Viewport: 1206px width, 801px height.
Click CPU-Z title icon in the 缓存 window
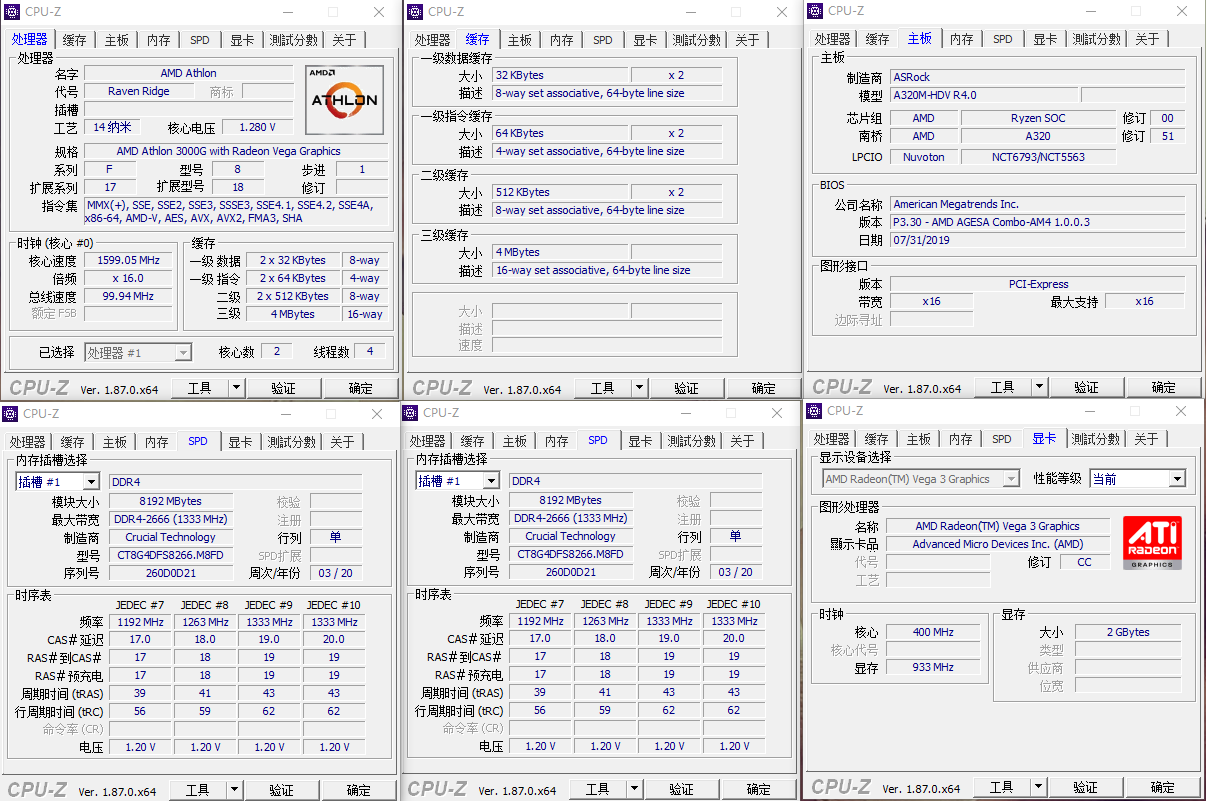tap(415, 12)
